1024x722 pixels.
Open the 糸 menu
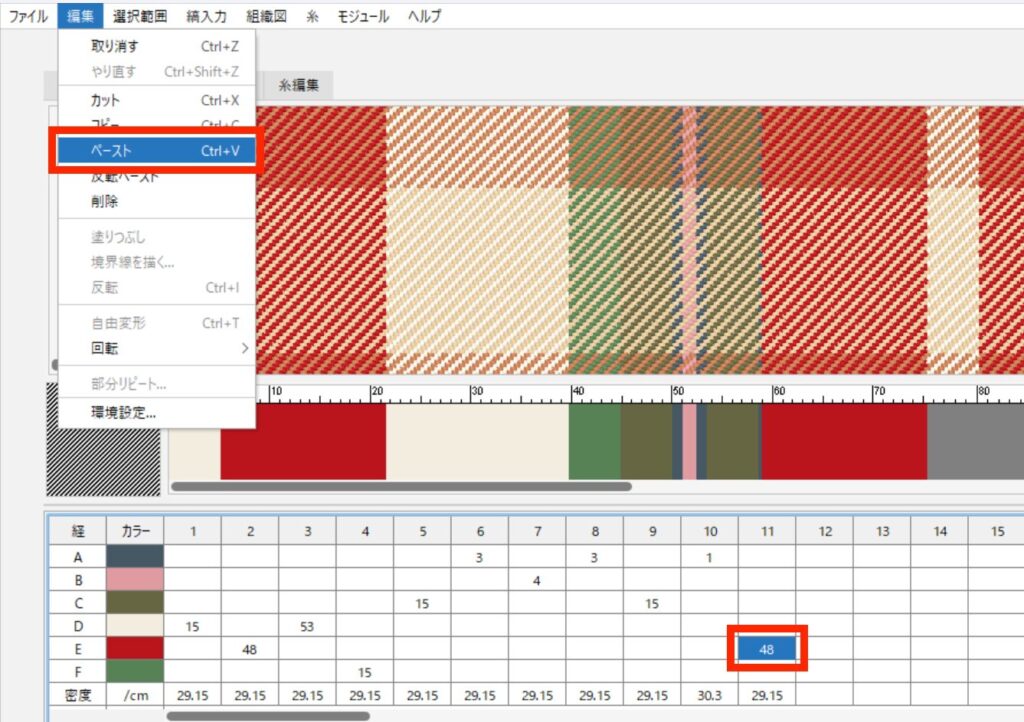click(x=312, y=16)
